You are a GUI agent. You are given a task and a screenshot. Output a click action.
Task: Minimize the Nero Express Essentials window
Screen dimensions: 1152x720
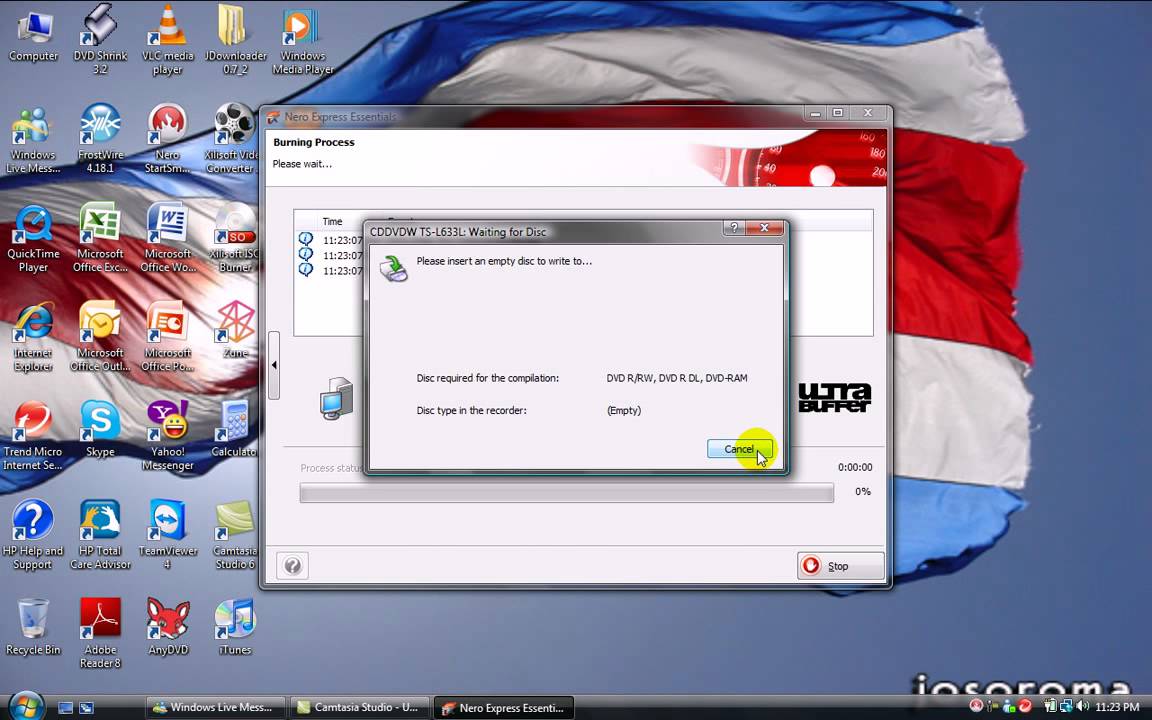814,113
